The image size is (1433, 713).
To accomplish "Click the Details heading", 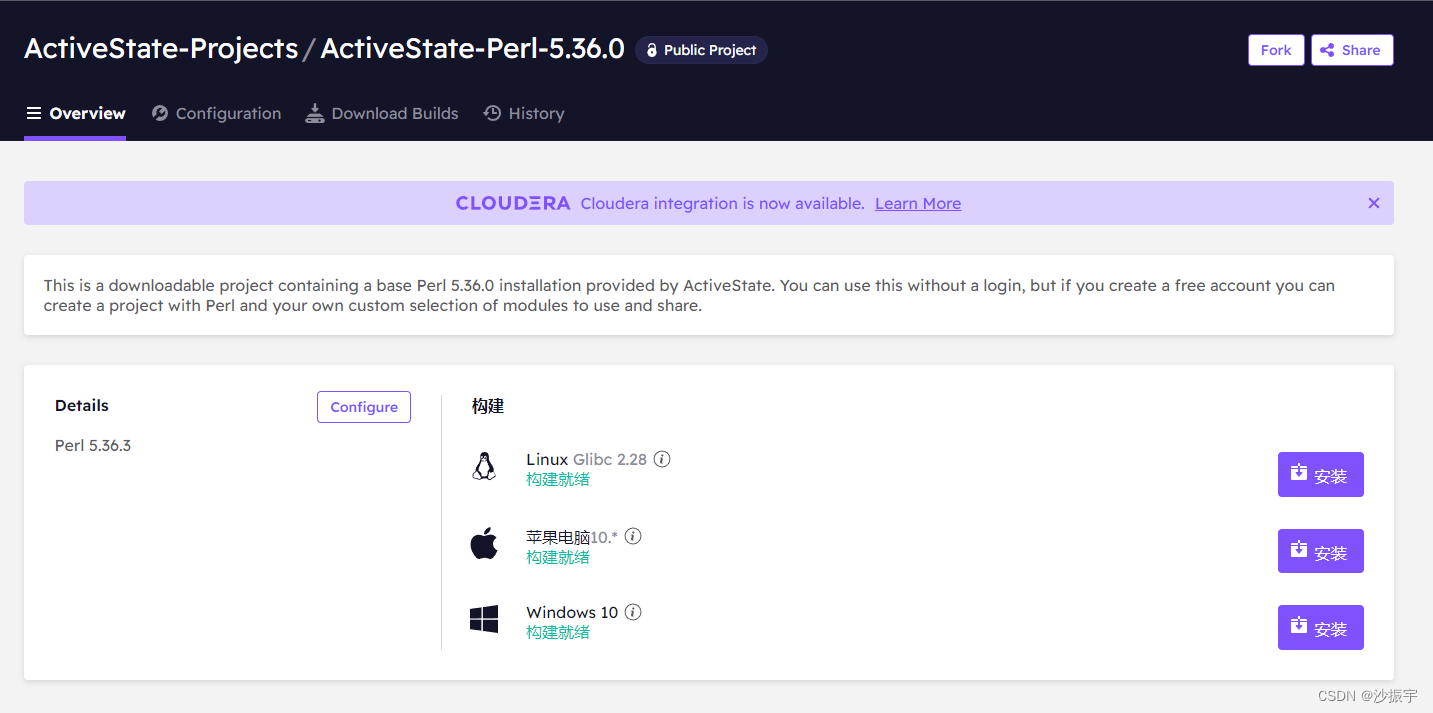I will pos(82,405).
